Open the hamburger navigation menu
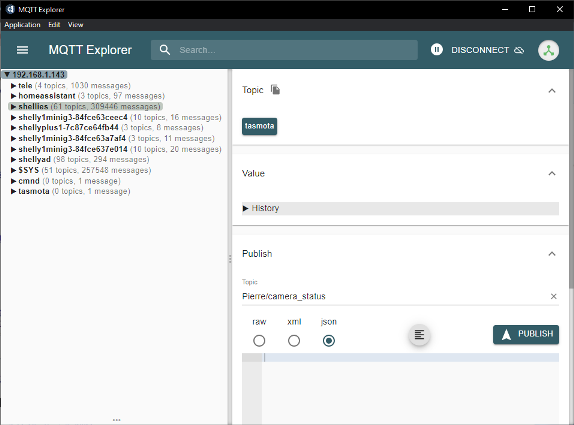 click(x=22, y=50)
